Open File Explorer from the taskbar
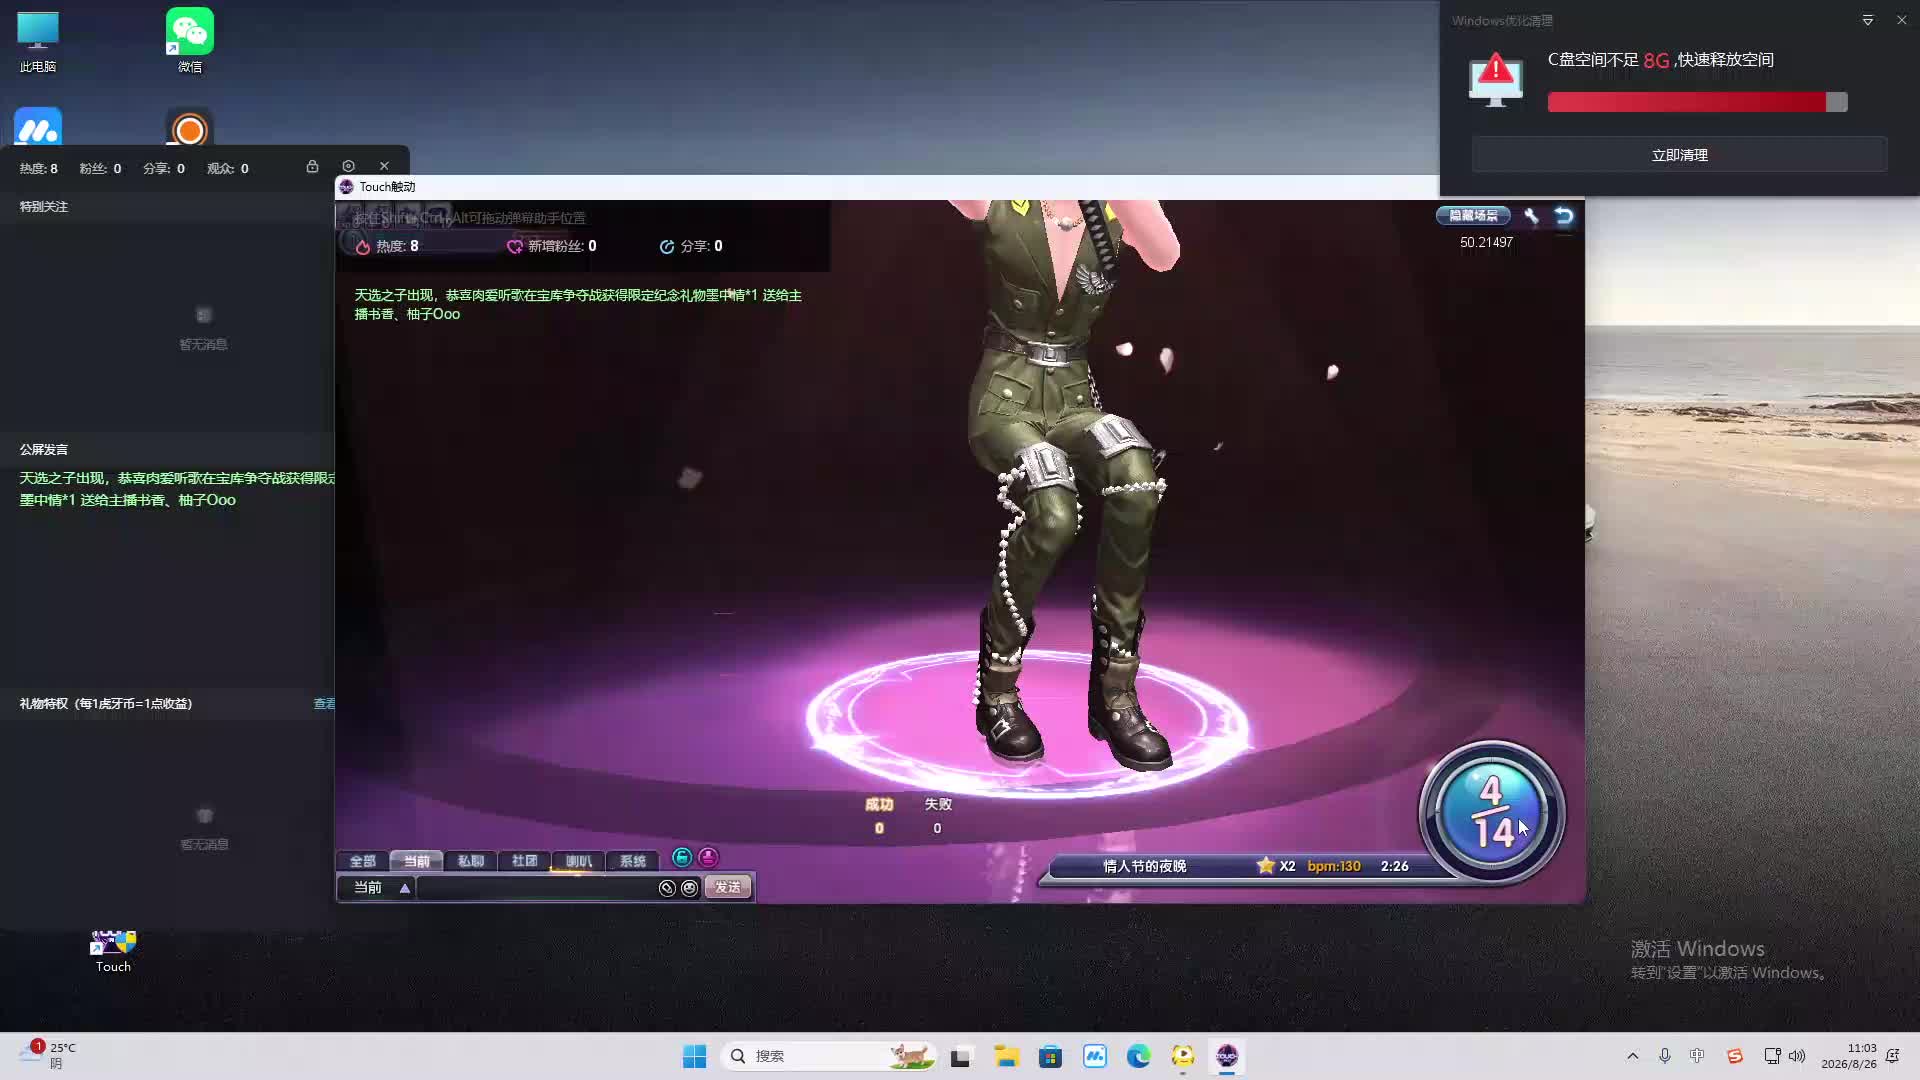 (x=1006, y=1056)
